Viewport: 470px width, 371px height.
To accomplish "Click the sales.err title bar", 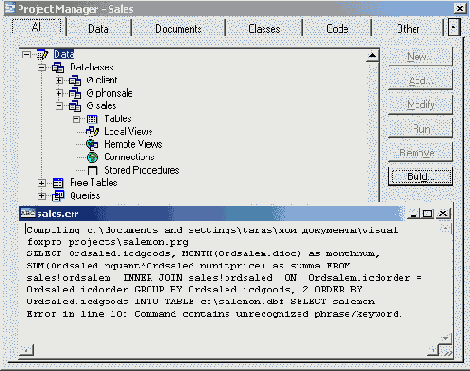I will 212,213.
